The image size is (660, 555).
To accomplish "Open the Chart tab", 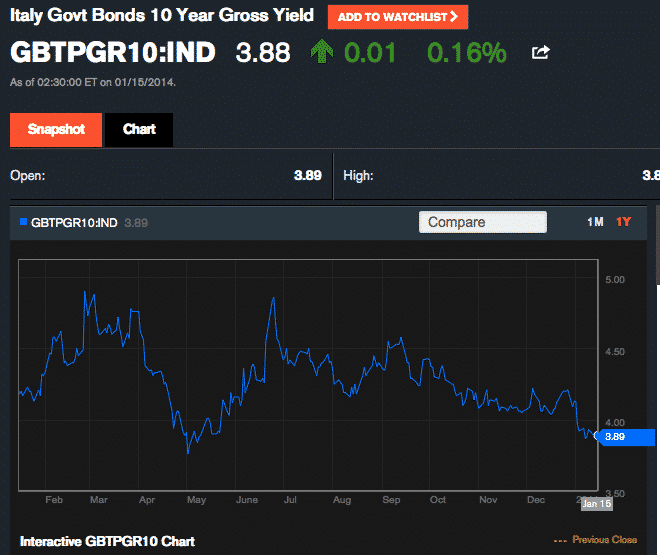I will tap(139, 130).
